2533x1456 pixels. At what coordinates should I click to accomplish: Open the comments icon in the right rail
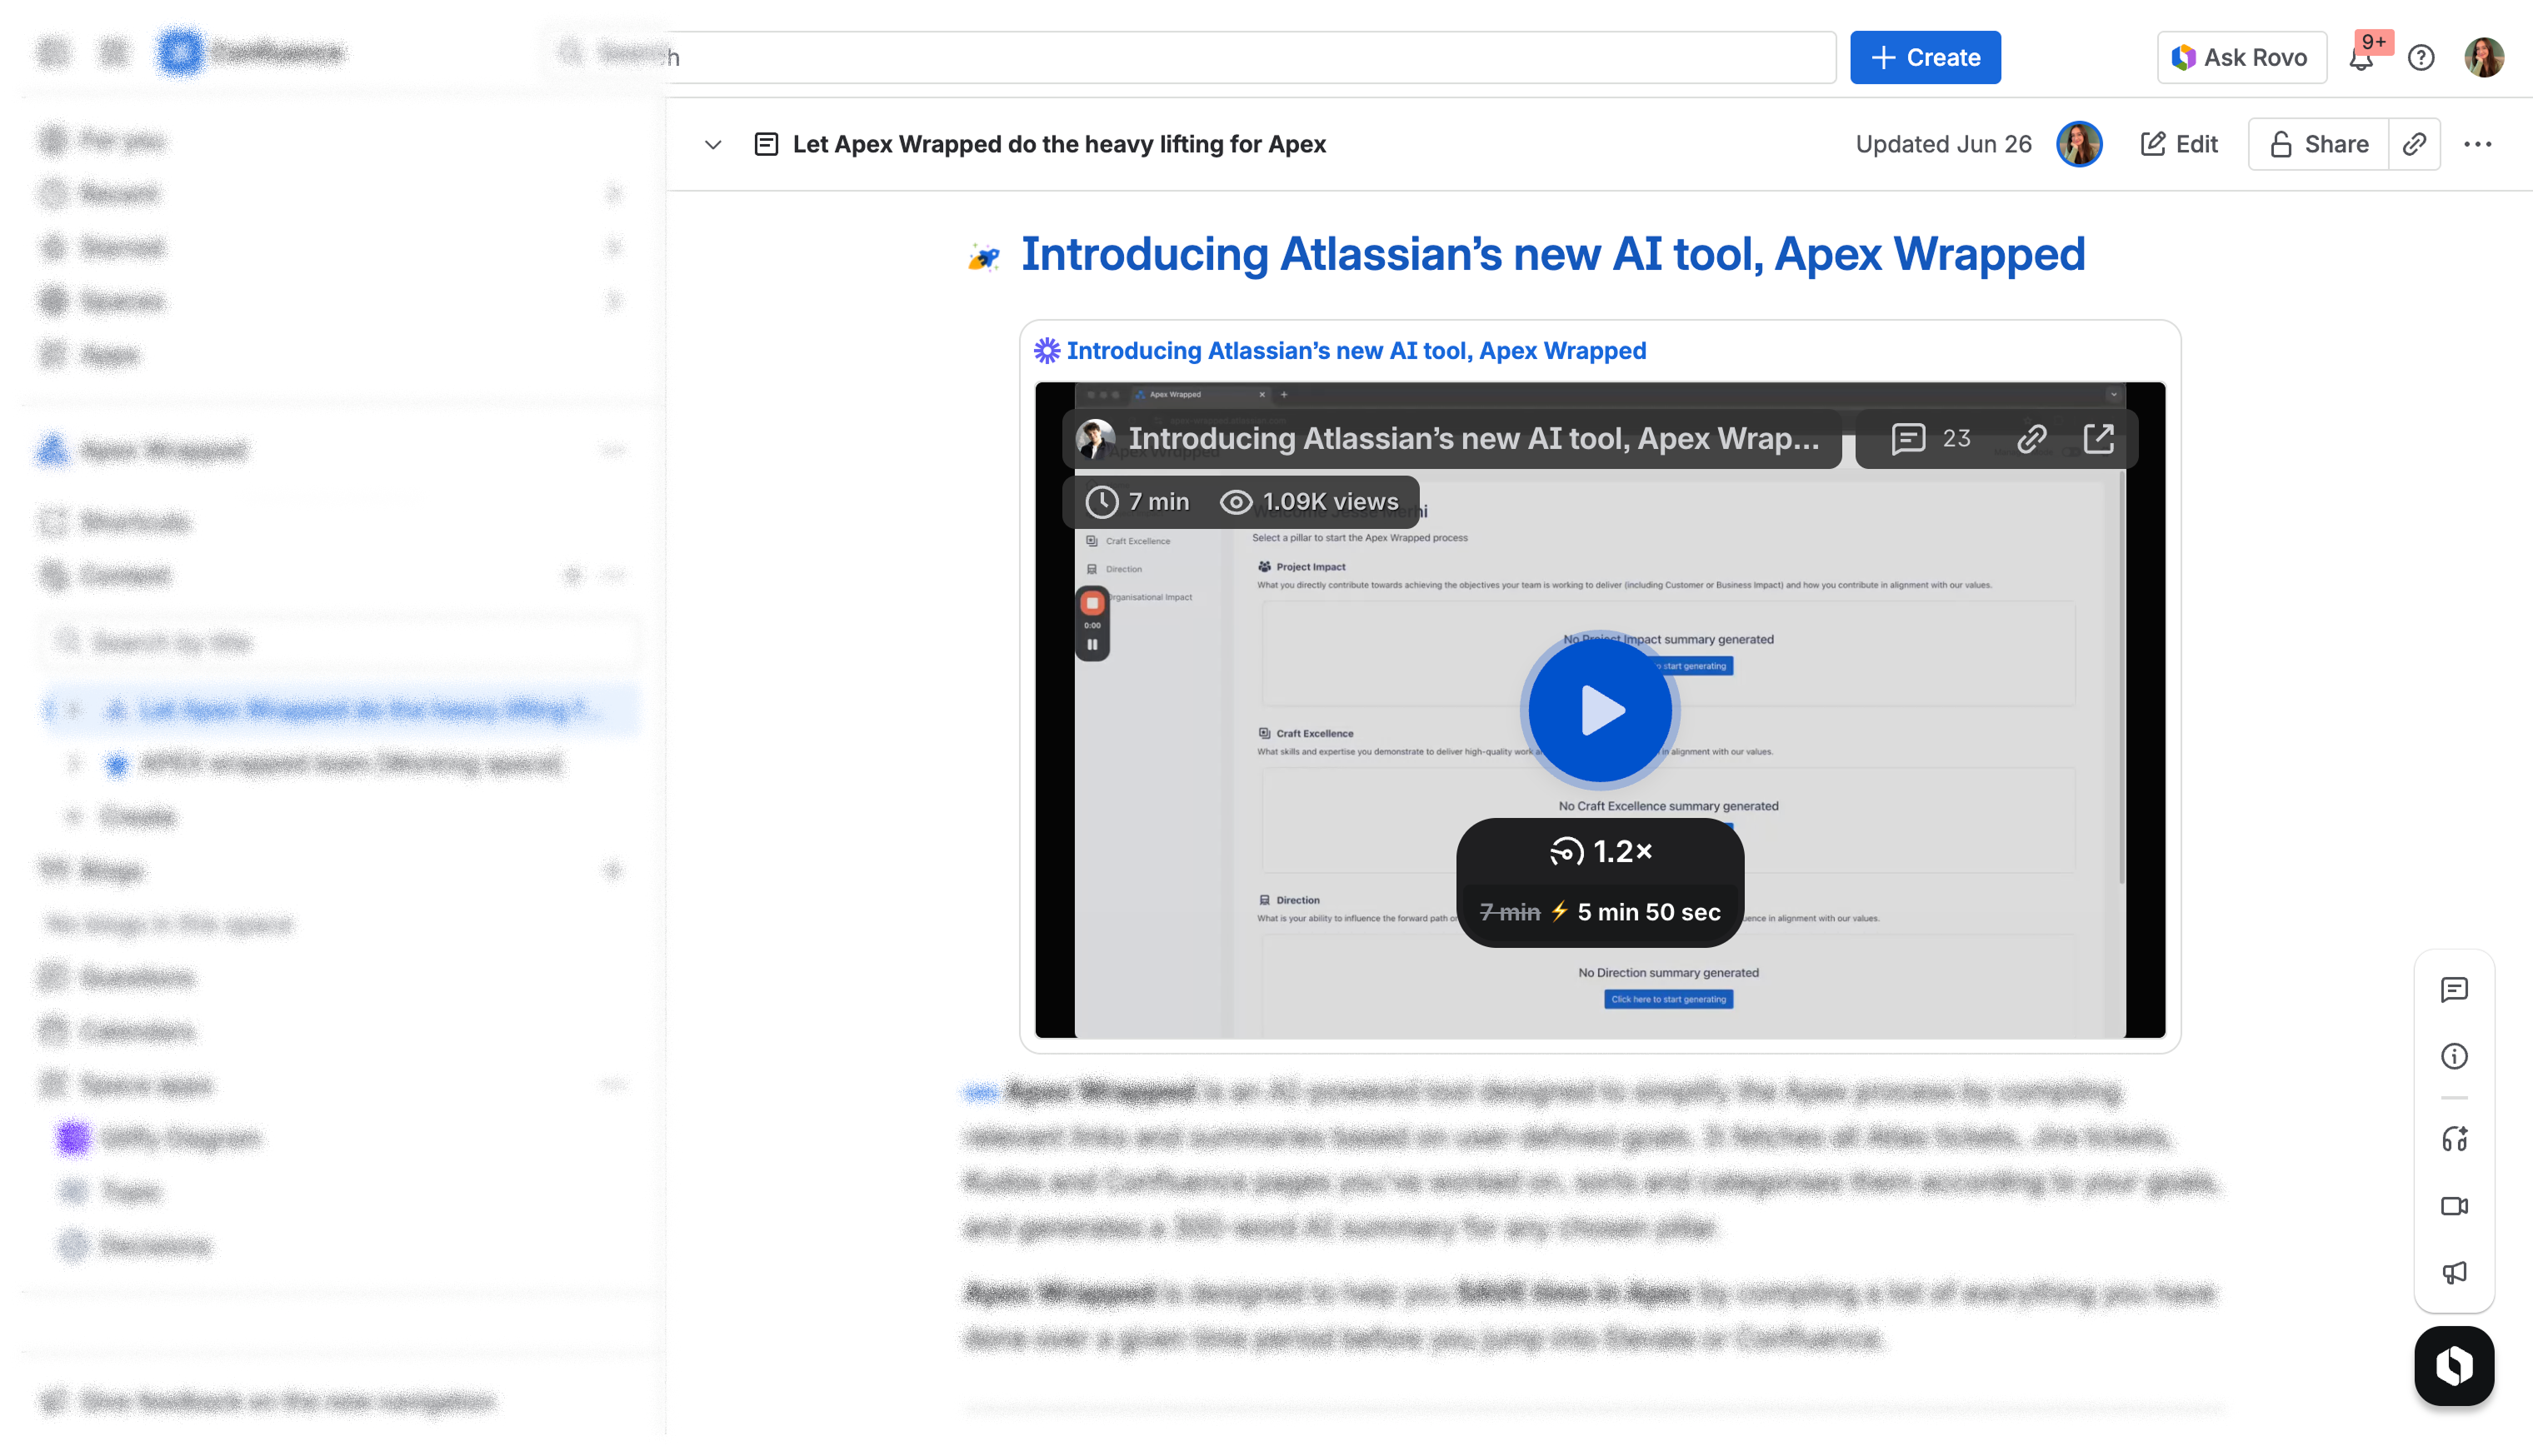click(2454, 990)
